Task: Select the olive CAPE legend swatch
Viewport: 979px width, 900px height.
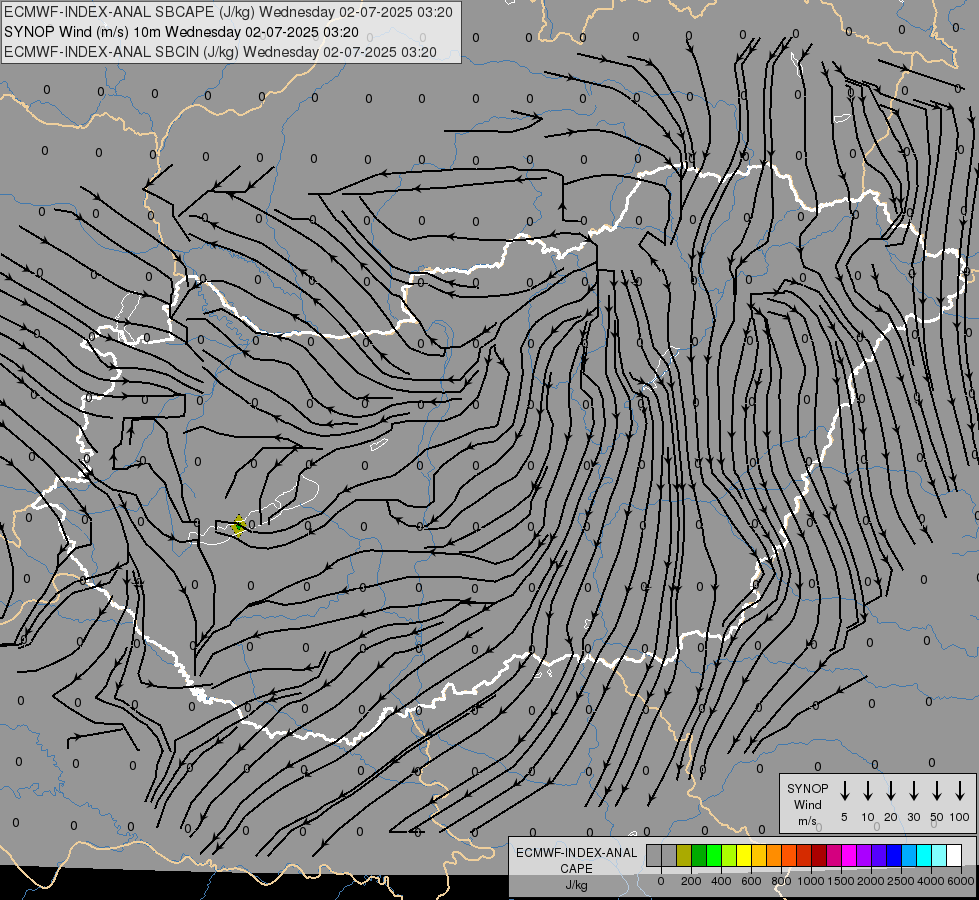Action: pyautogui.click(x=684, y=855)
